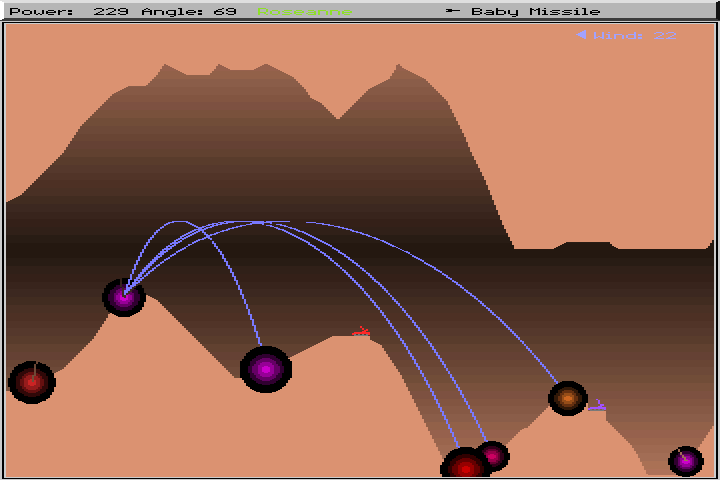Click the large purple explosion in the middle valley
720x480 pixels.
[266, 369]
